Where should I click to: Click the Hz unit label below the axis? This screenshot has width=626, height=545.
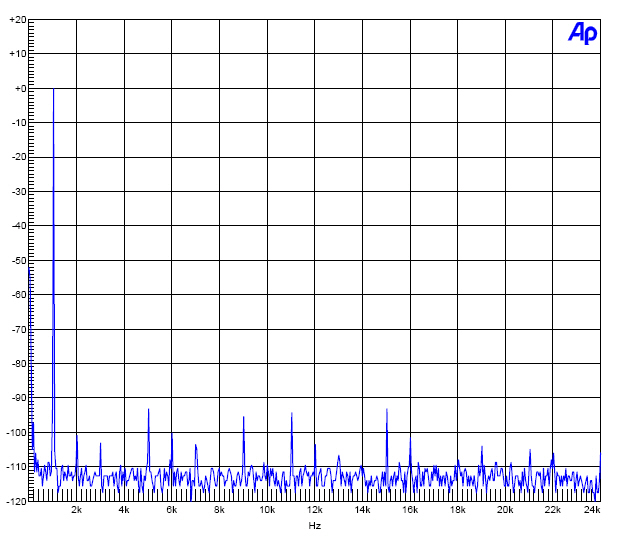coord(314,525)
